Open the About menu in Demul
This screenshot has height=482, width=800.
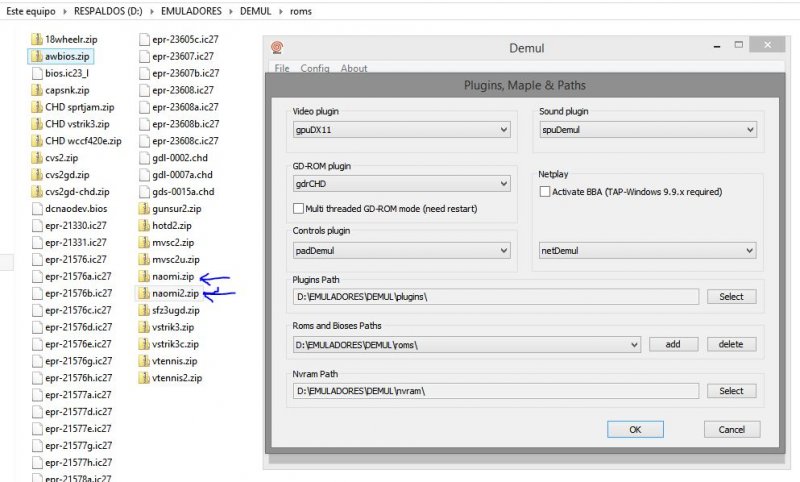click(x=354, y=68)
